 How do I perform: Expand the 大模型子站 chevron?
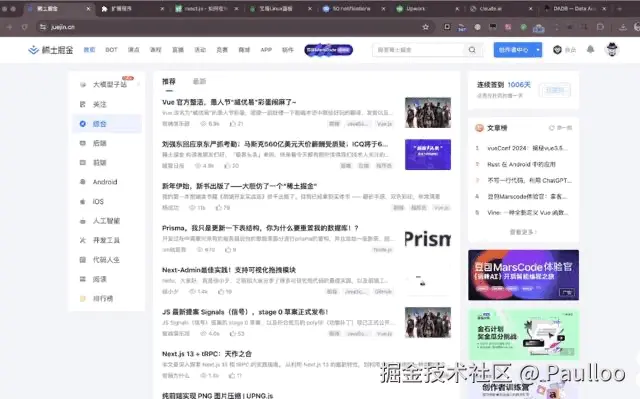click(x=138, y=84)
